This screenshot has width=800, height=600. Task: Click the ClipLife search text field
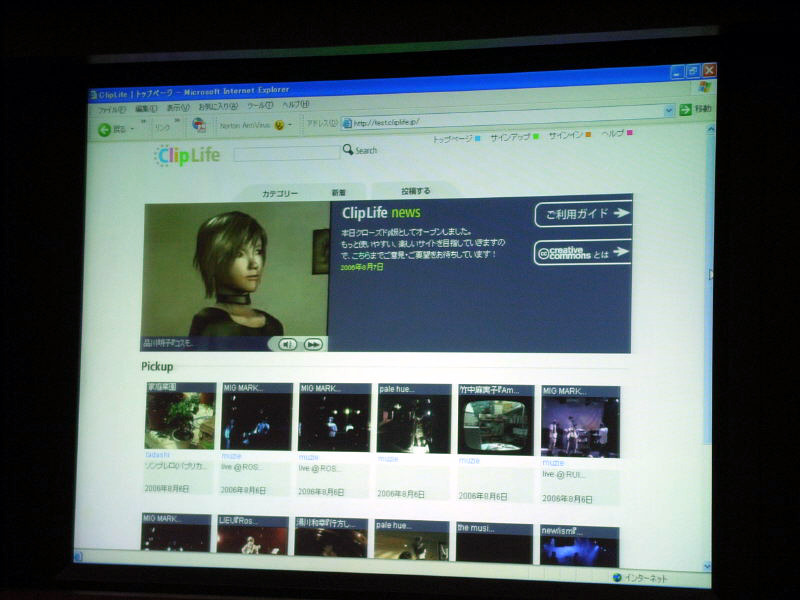[287, 154]
